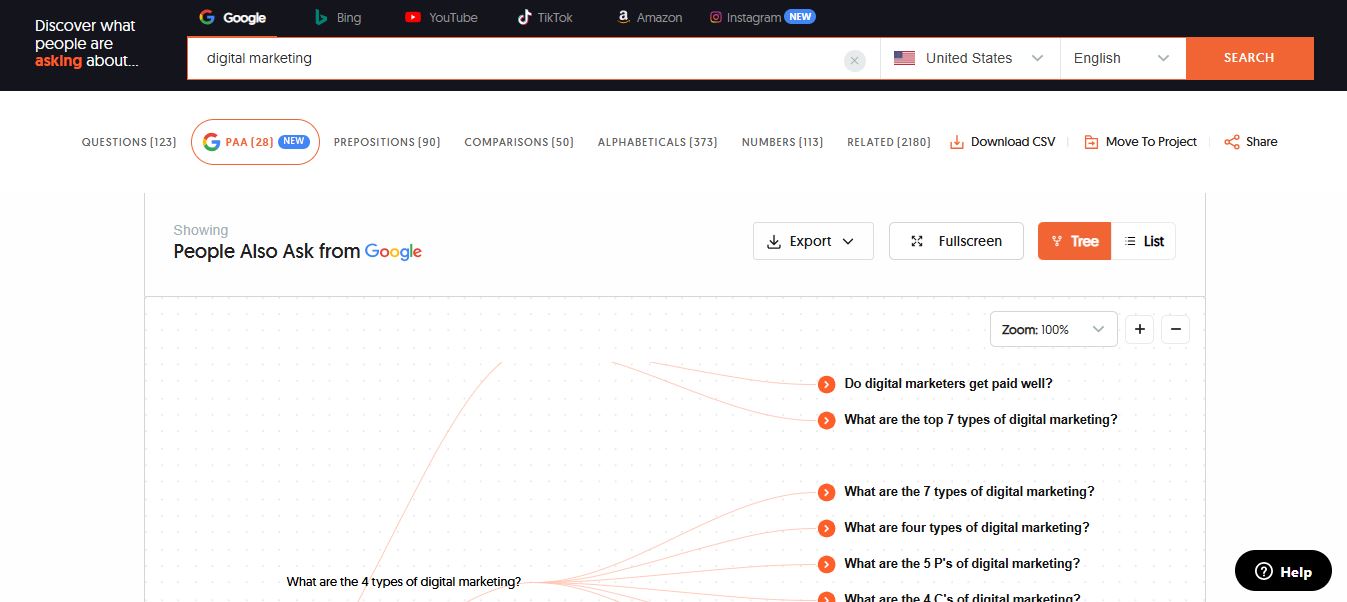Open the Fullscreen view
This screenshot has width=1347, height=602.
pos(955,241)
